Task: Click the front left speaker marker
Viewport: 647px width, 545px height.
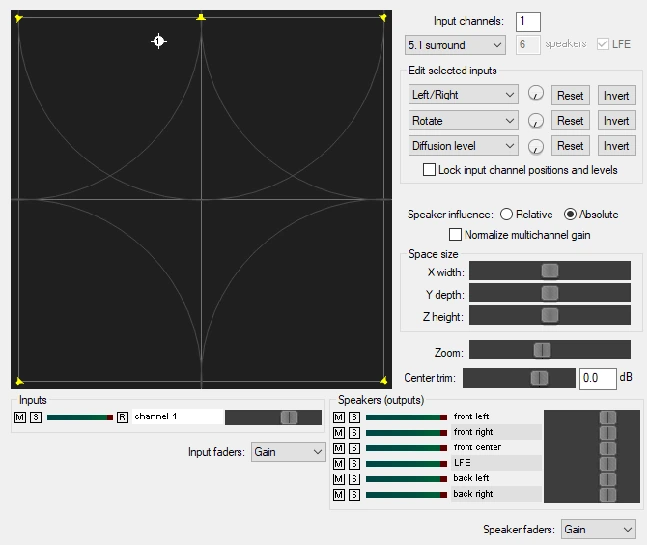Action: click(x=19, y=18)
